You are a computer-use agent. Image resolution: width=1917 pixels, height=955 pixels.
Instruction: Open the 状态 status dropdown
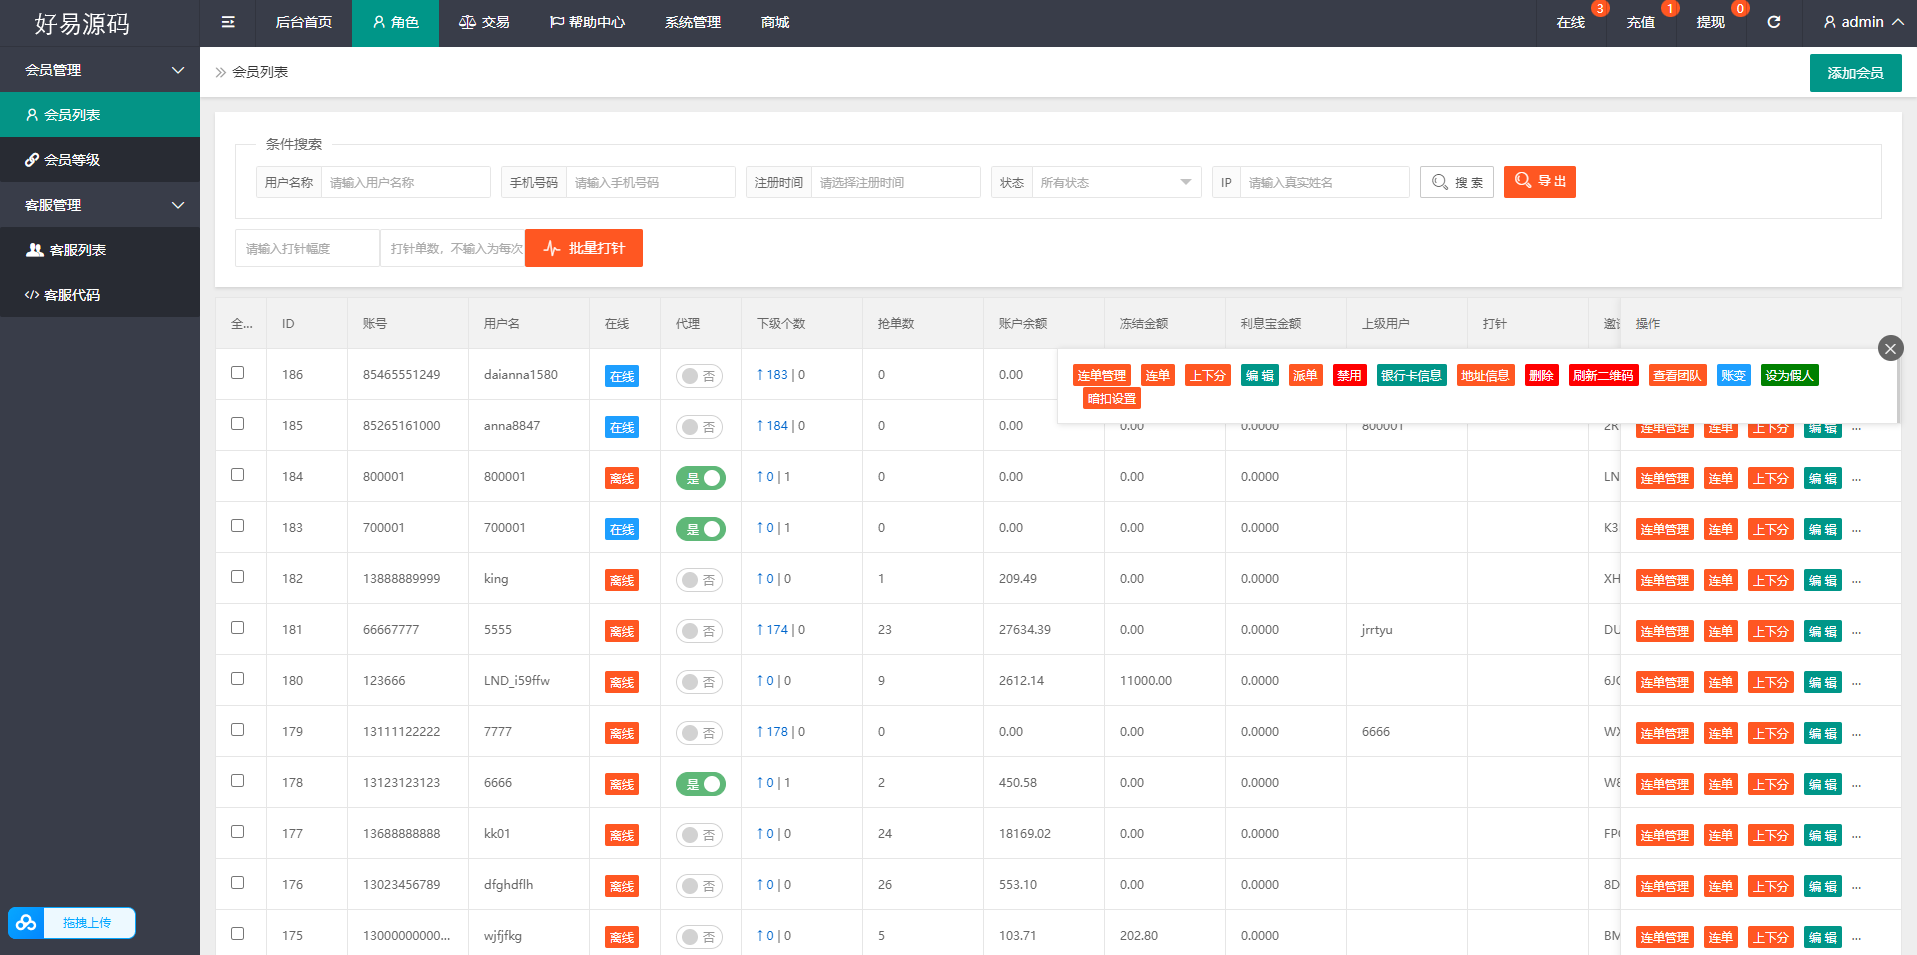point(1115,182)
